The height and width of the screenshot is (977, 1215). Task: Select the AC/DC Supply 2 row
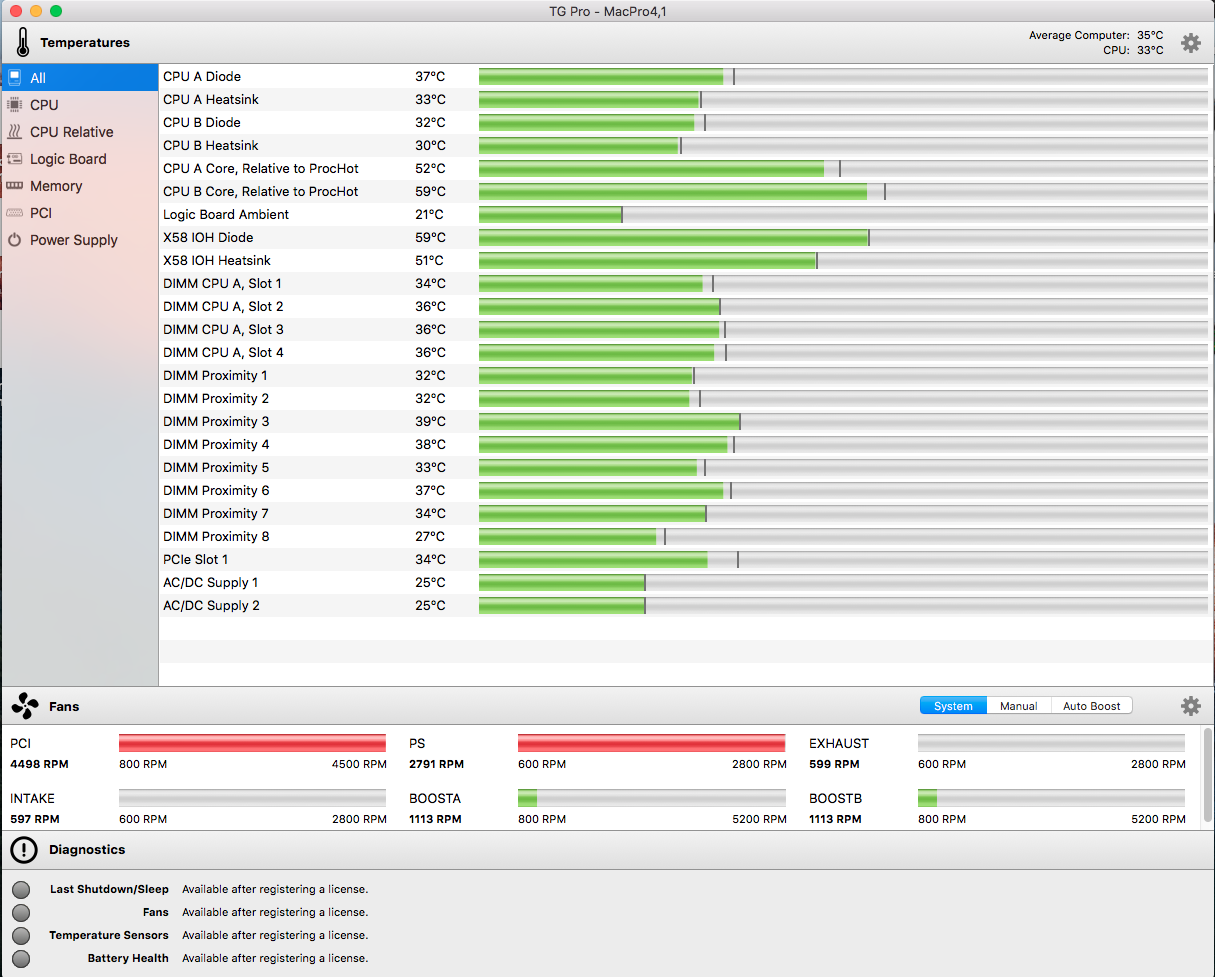[x=686, y=605]
